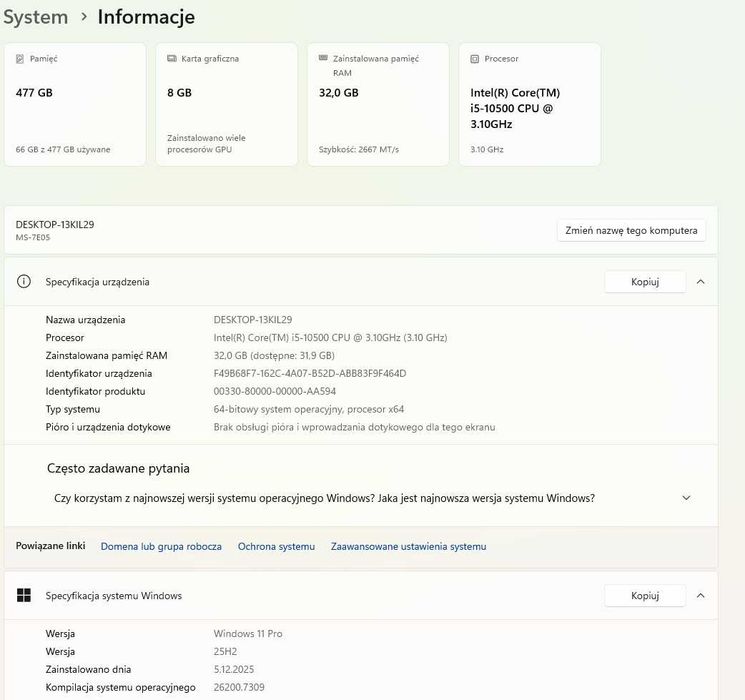Rename PC with Zmień nazwę tego komputera
This screenshot has height=700, width=745.
pos(631,231)
